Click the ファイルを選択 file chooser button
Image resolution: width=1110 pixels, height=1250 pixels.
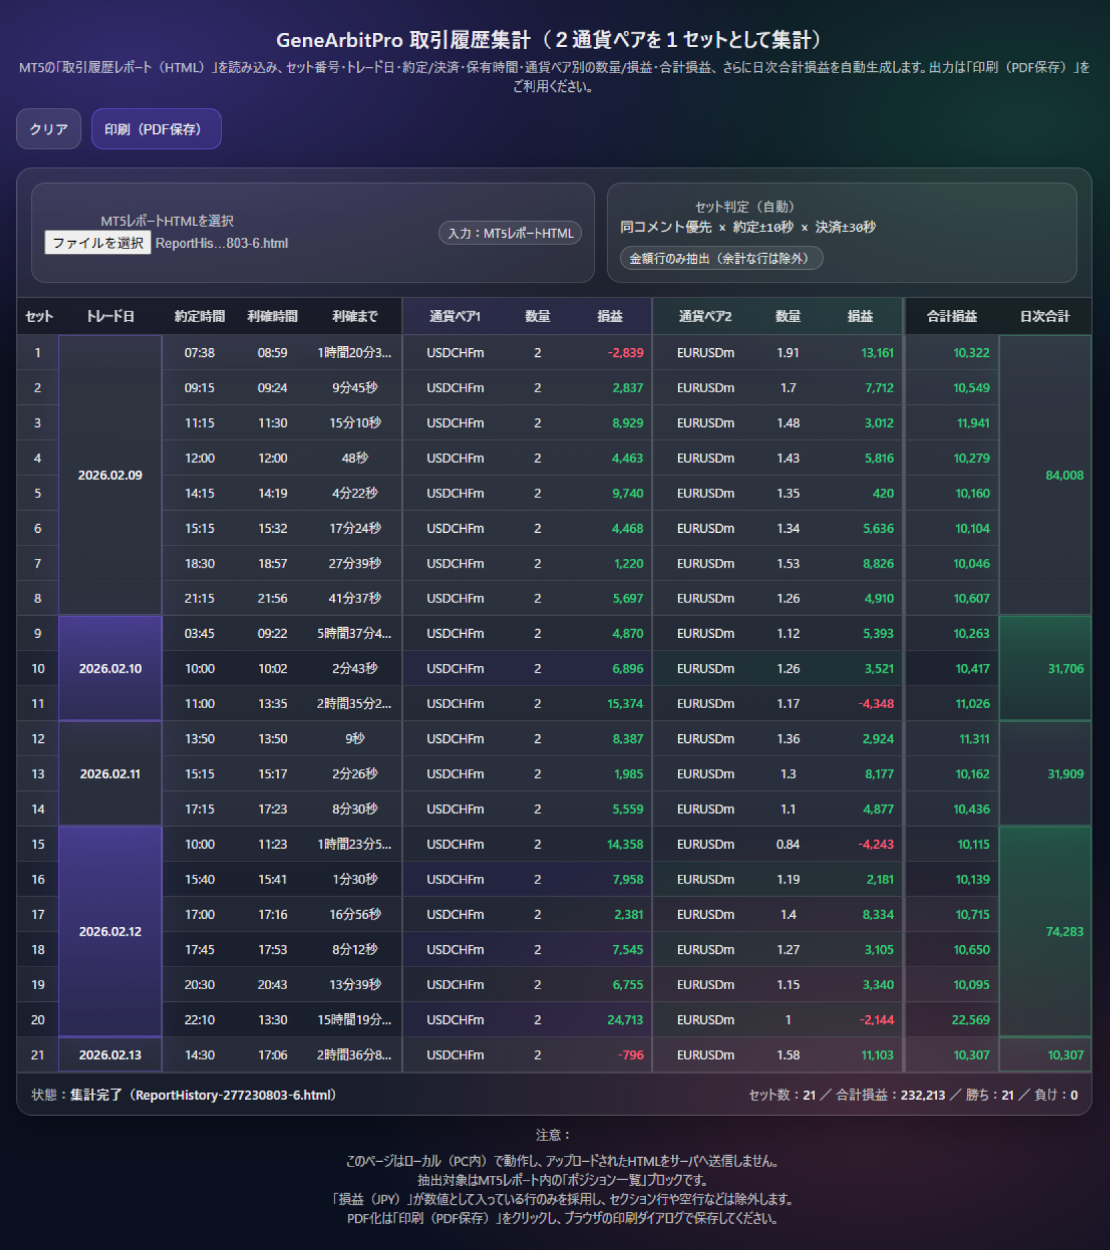click(x=98, y=243)
